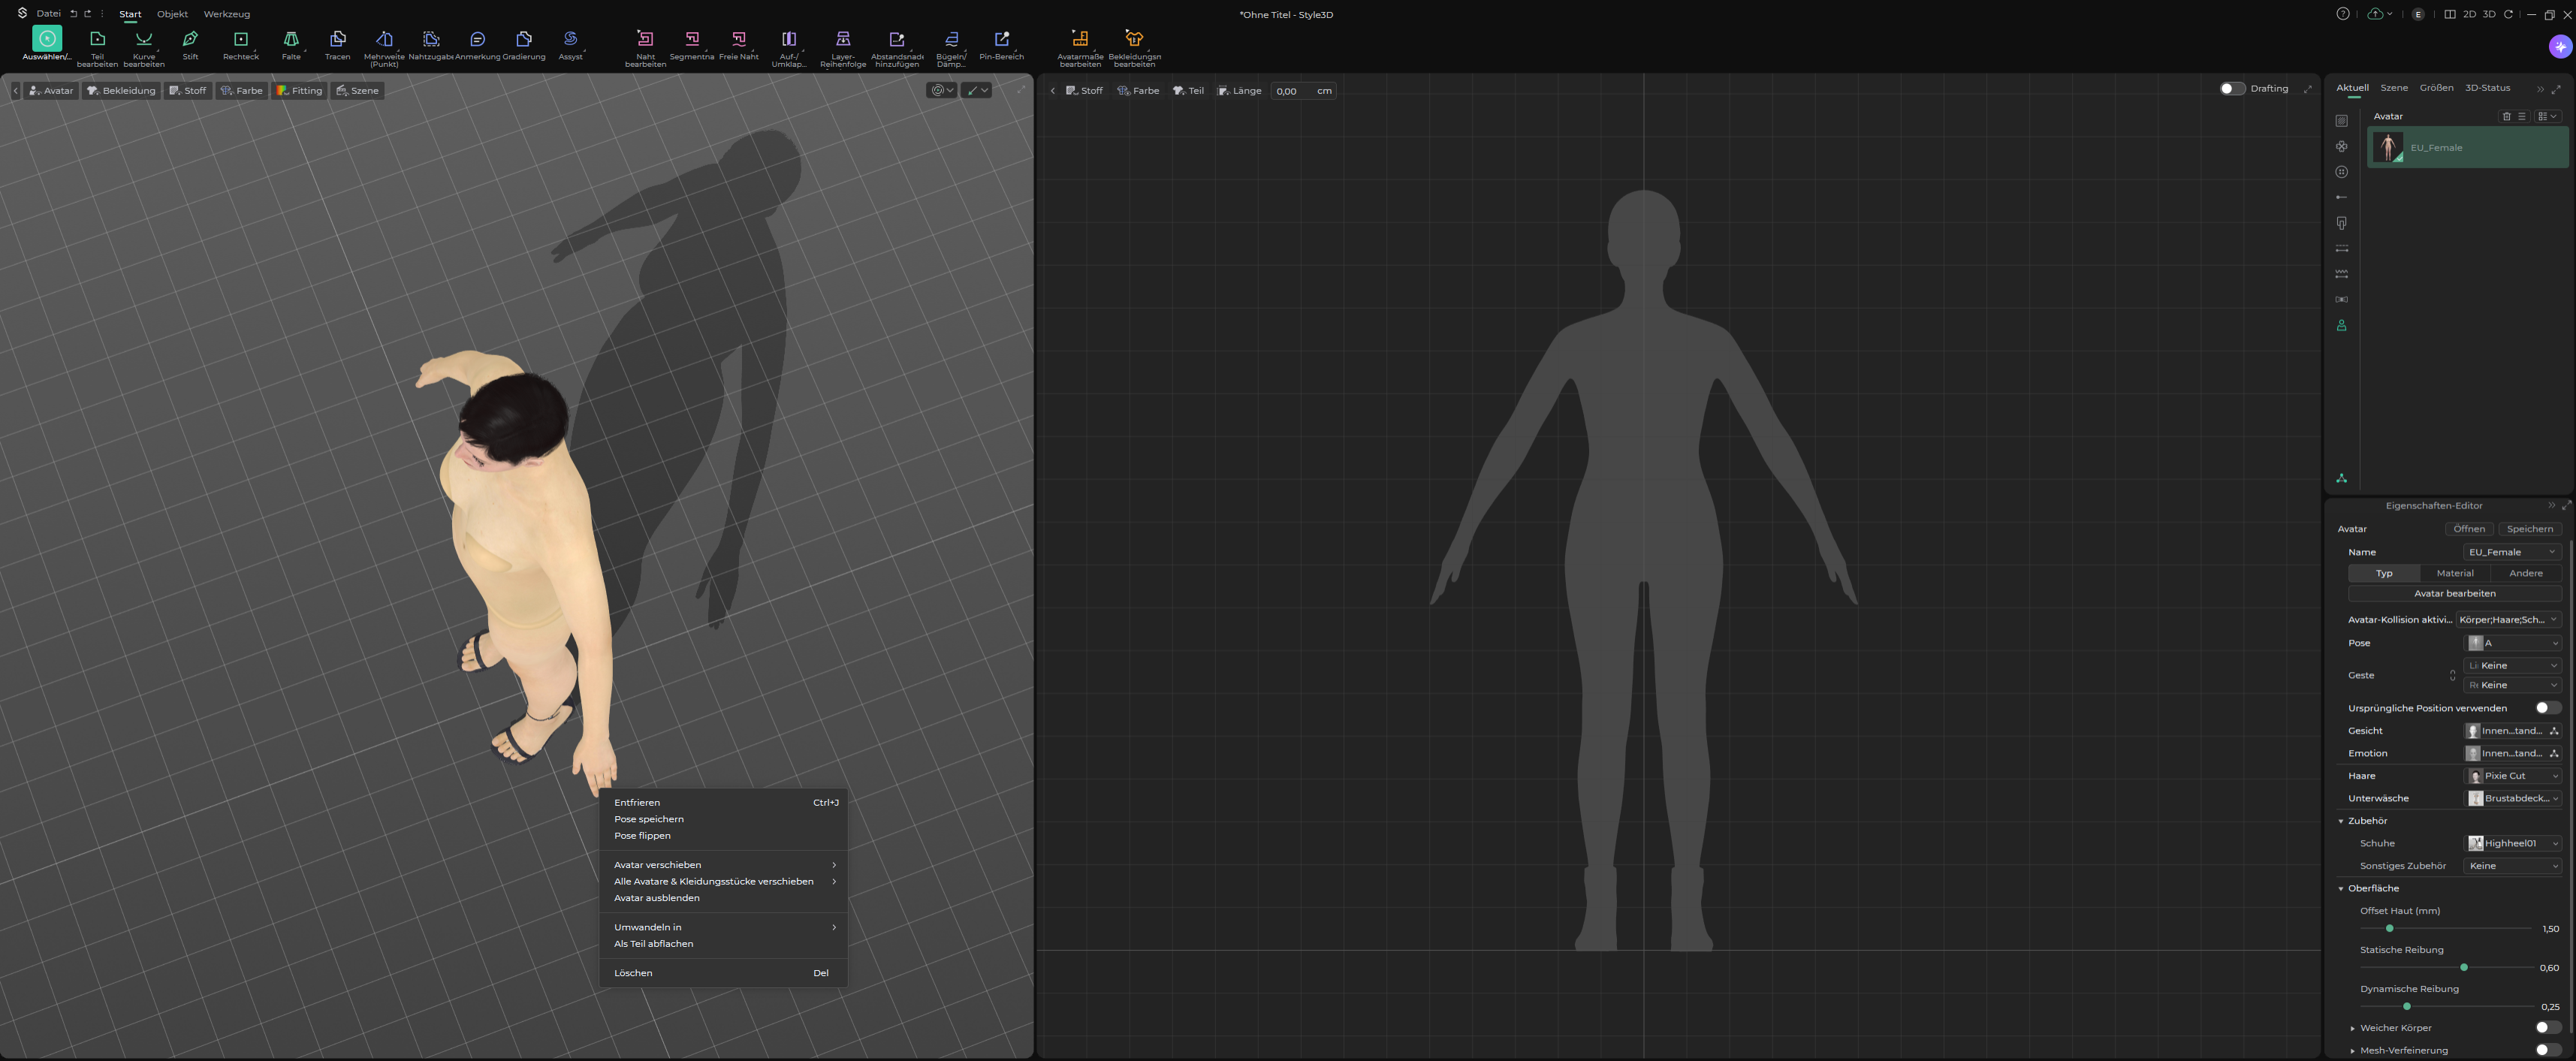The image size is (2576, 1061).
Task: Open Avatarmaße bearbeiten tool
Action: click(x=1080, y=48)
